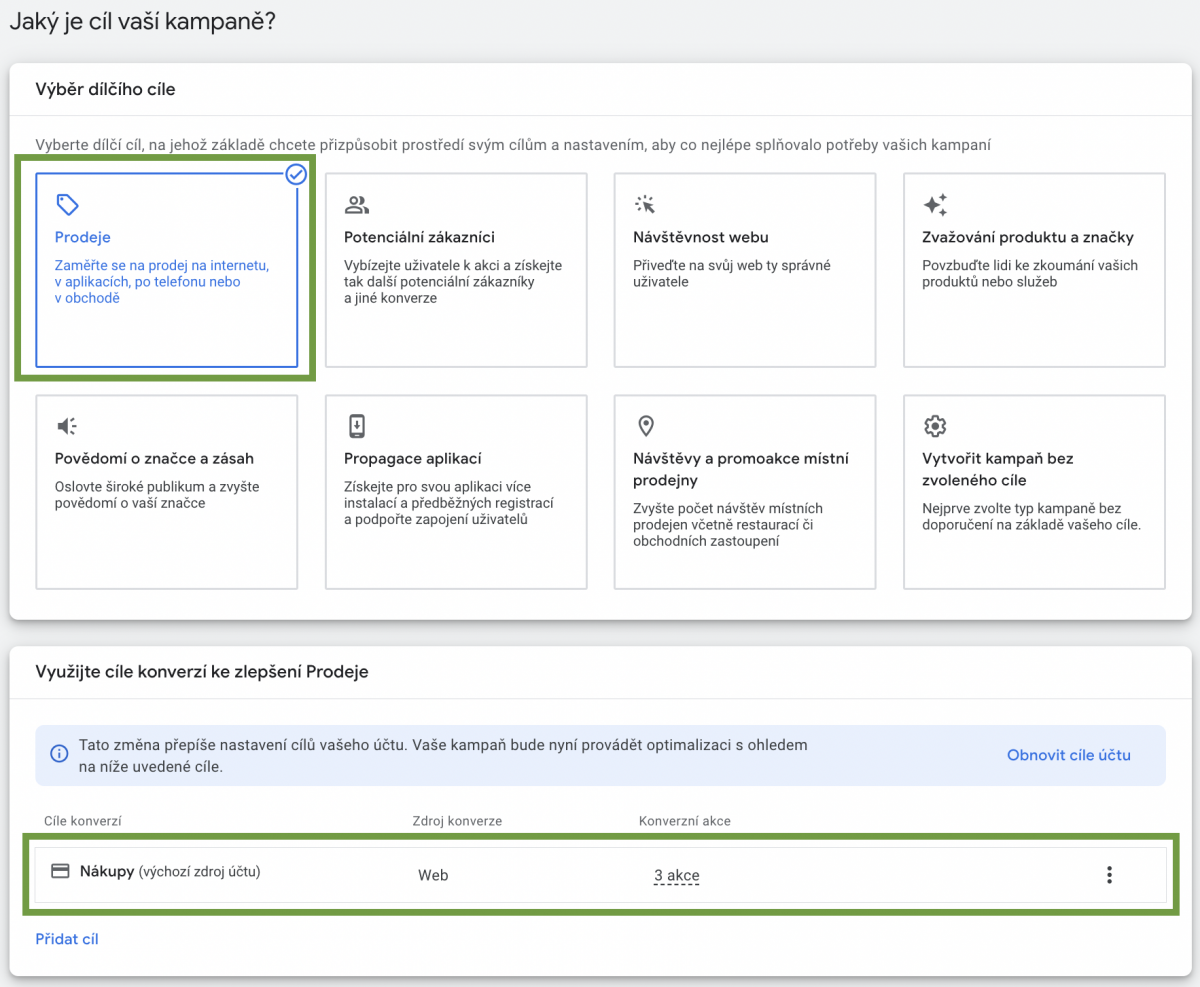Viewport: 1200px width, 987px height.
Task: Click Obnovit cíle účtu link
Action: pos(1068,755)
